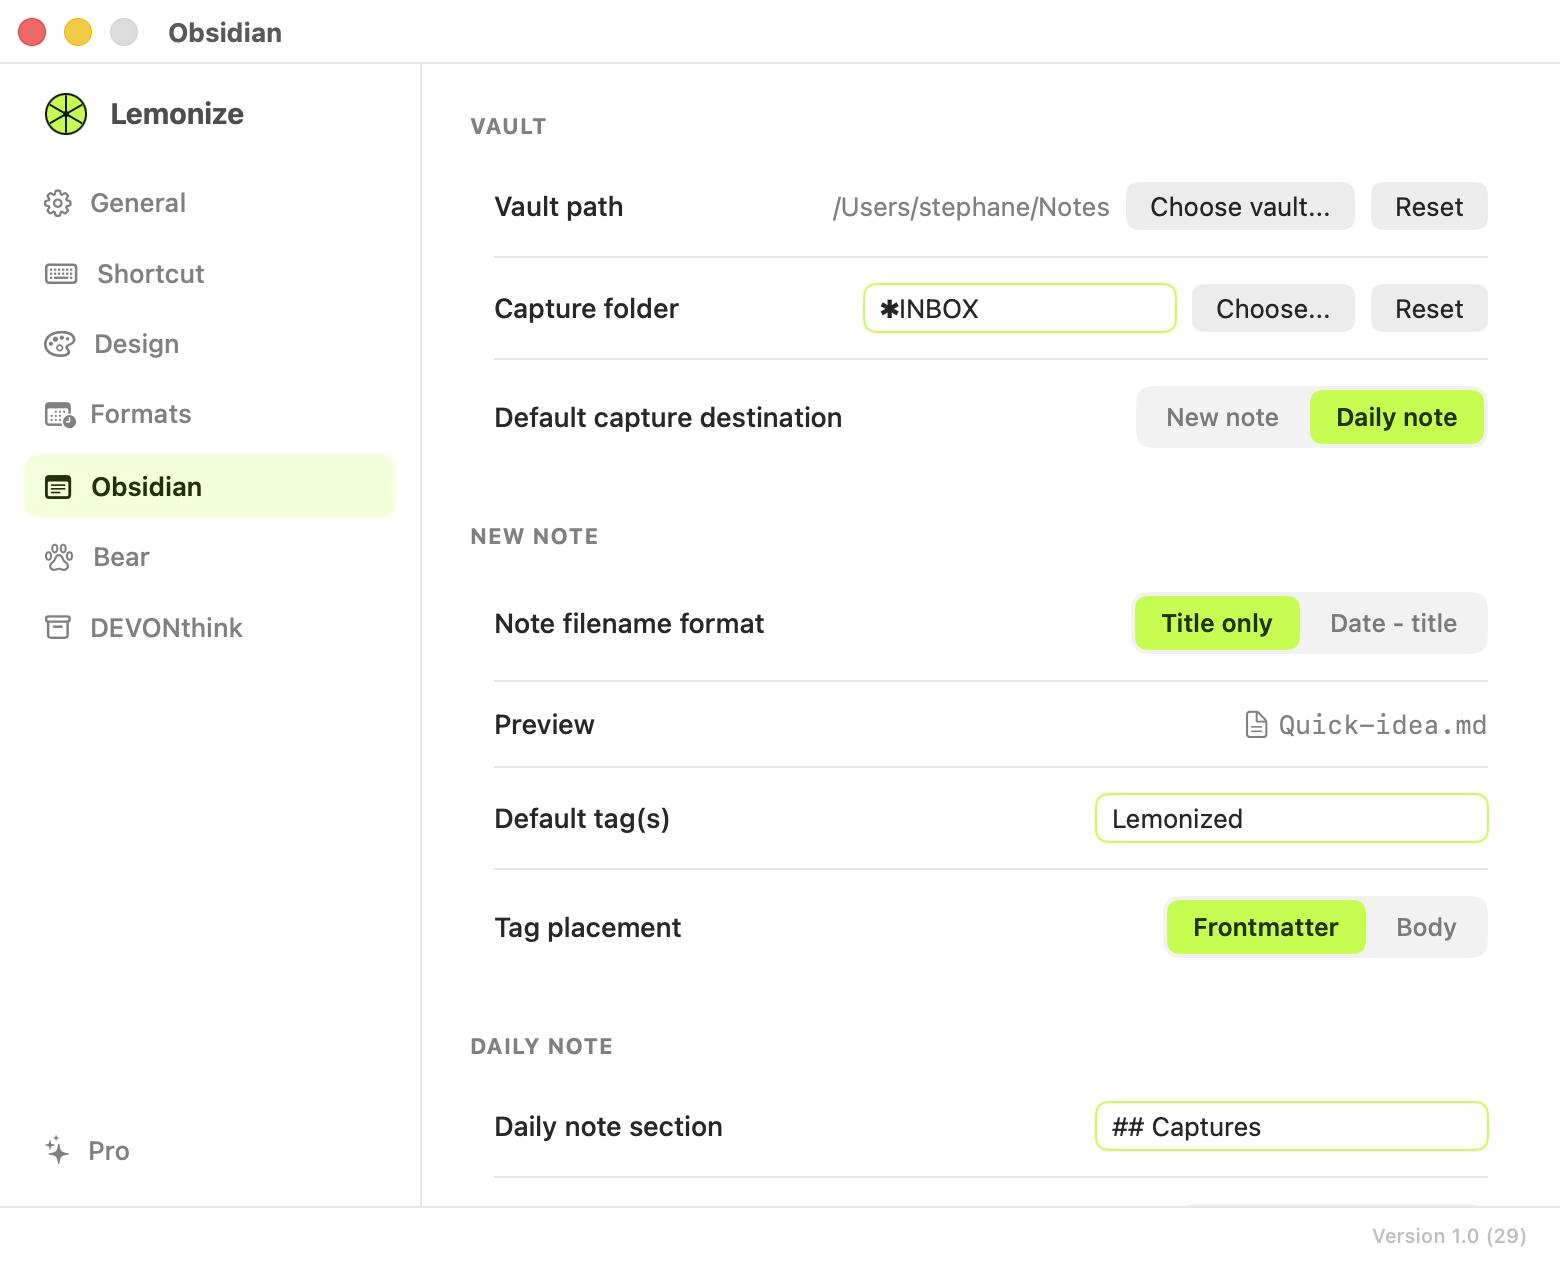Click the NEW NOTE section header
Viewport: 1560px width, 1264px height.
click(534, 536)
